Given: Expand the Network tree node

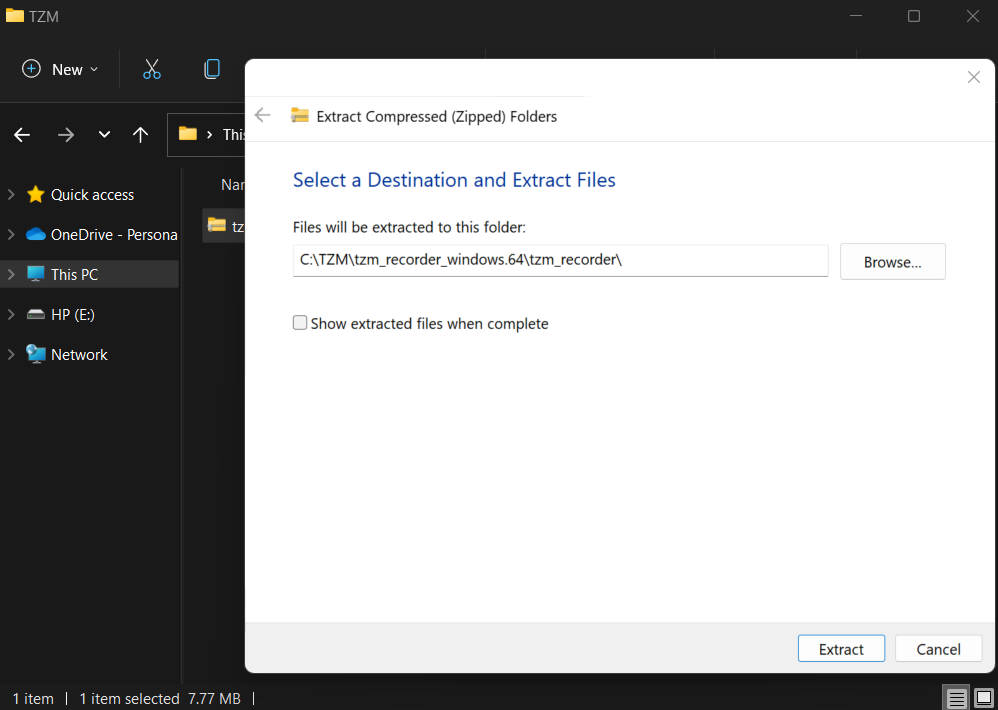Looking at the screenshot, I should [11, 354].
